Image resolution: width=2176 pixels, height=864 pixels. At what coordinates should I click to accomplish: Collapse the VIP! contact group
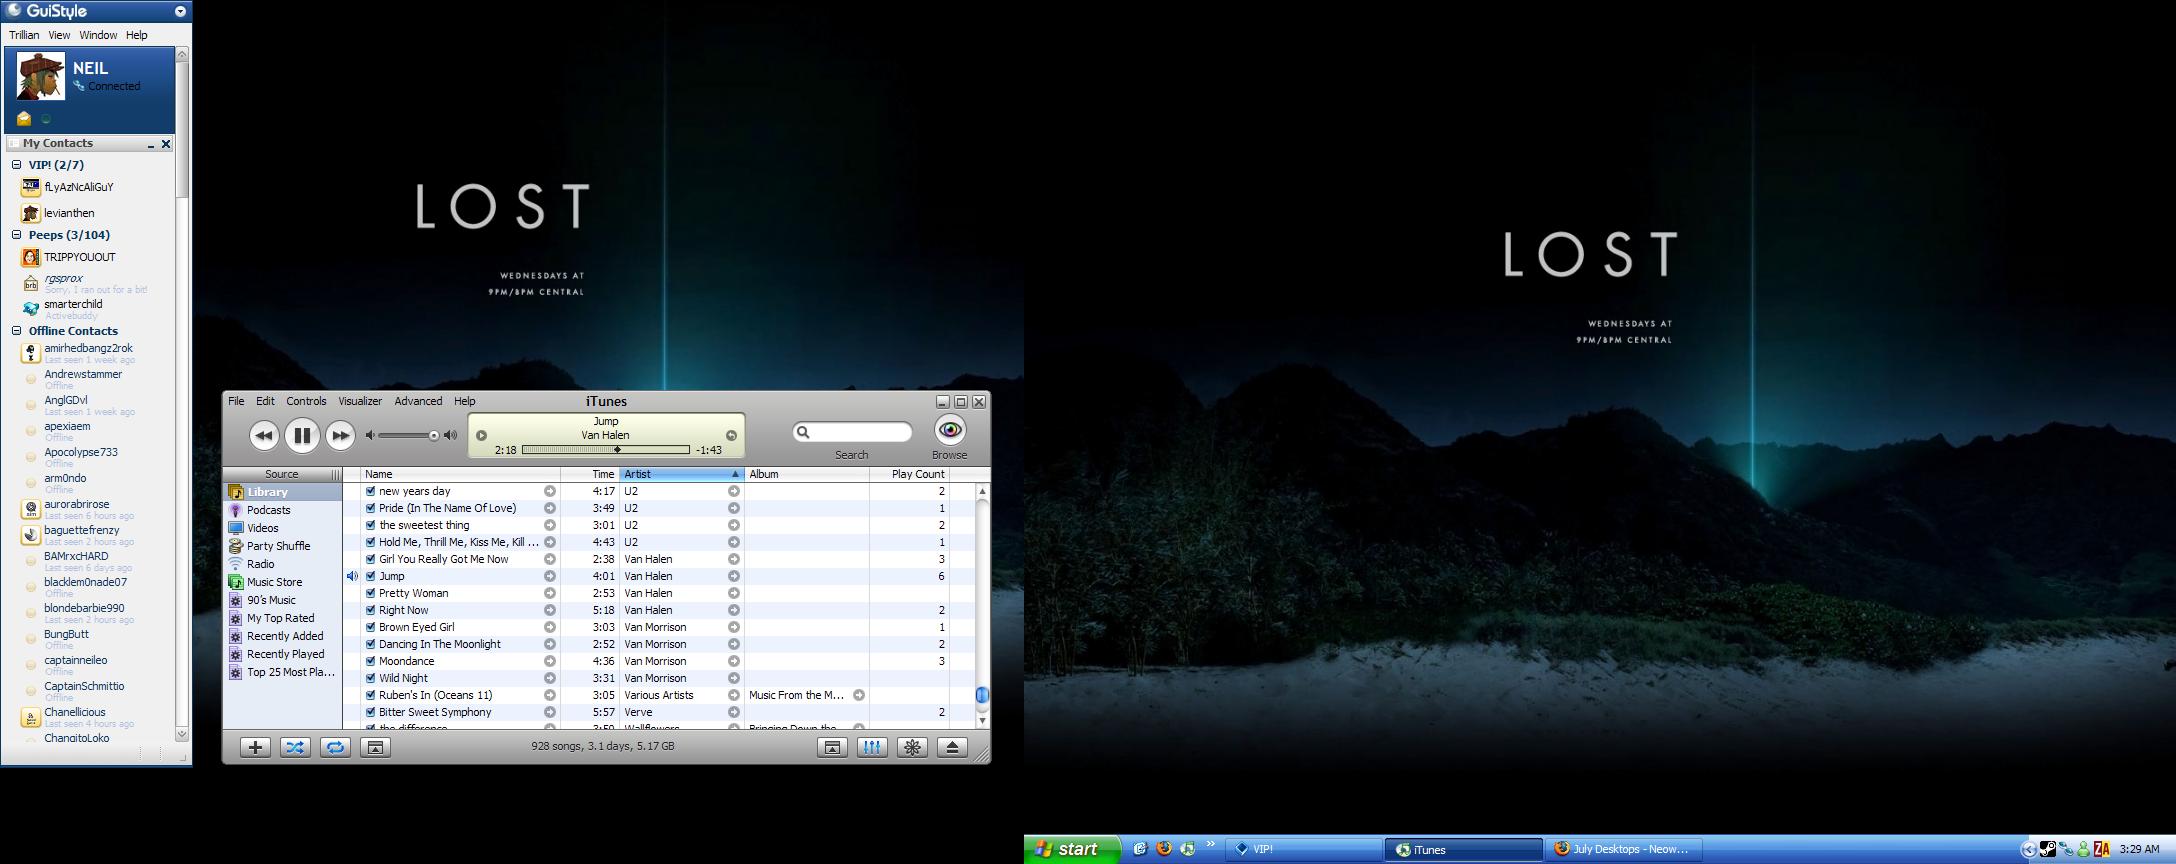(x=17, y=165)
